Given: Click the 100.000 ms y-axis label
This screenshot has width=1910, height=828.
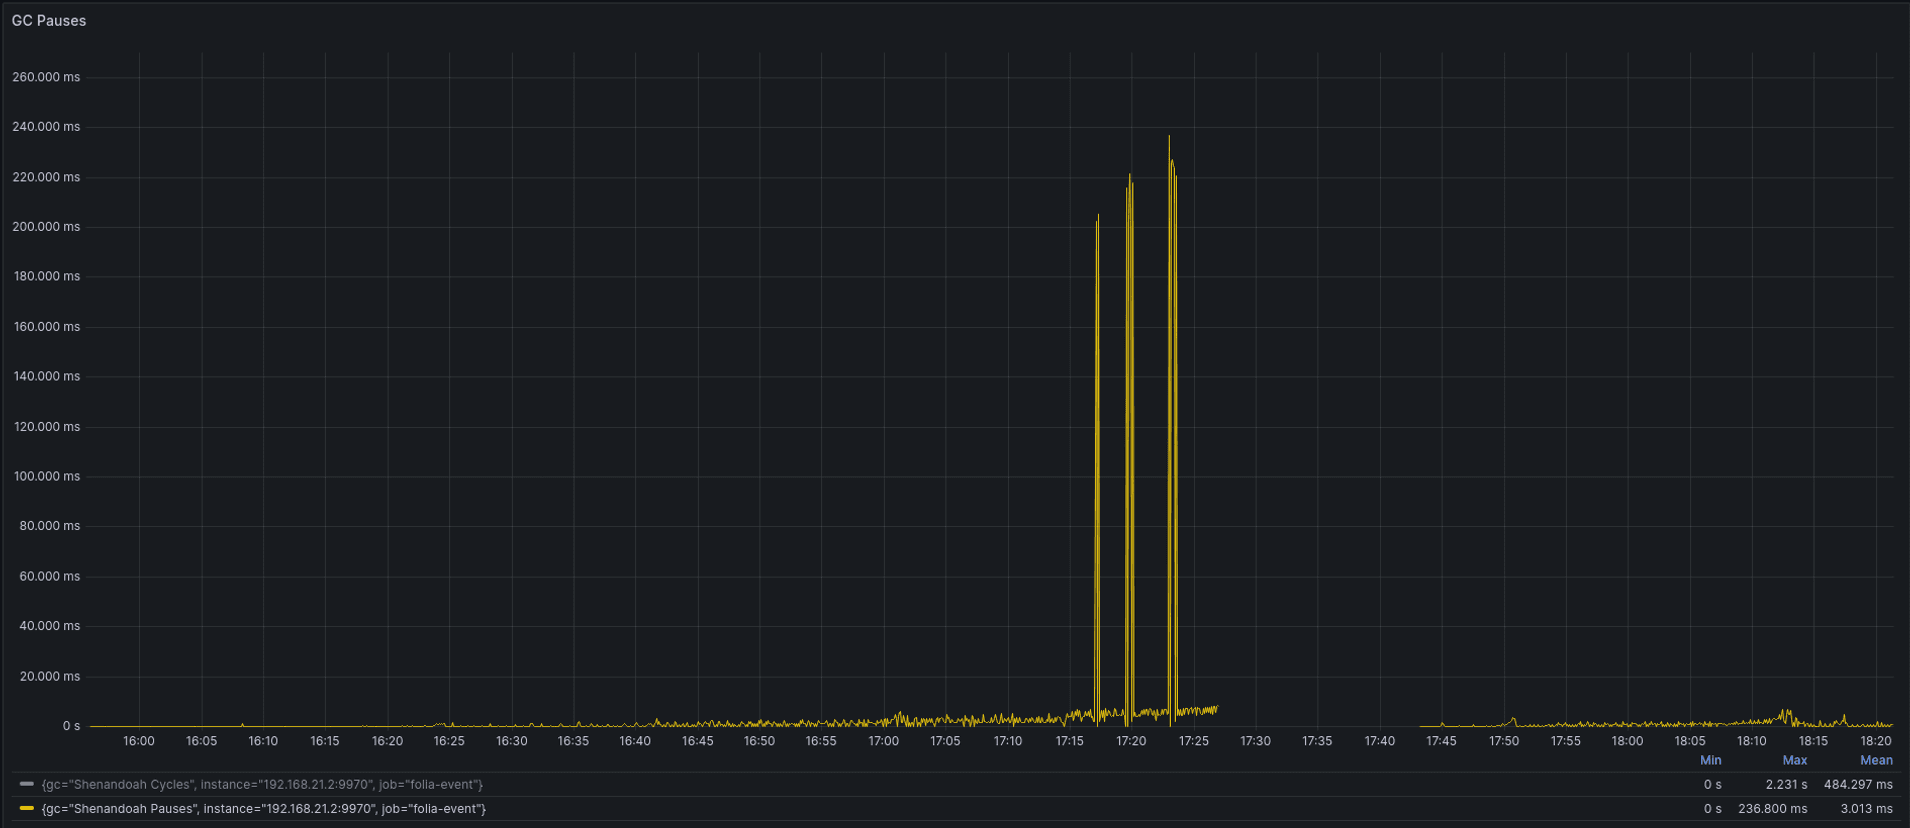Looking at the screenshot, I should 46,476.
